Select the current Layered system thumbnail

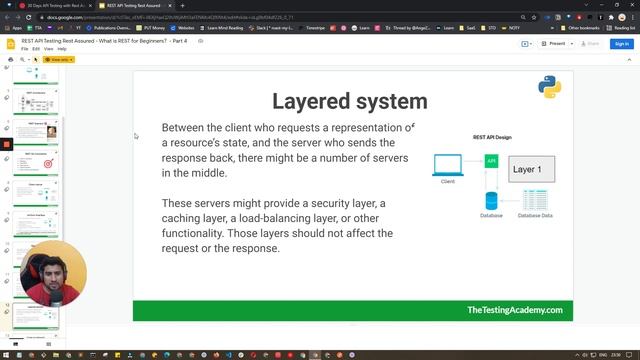tap(36, 316)
